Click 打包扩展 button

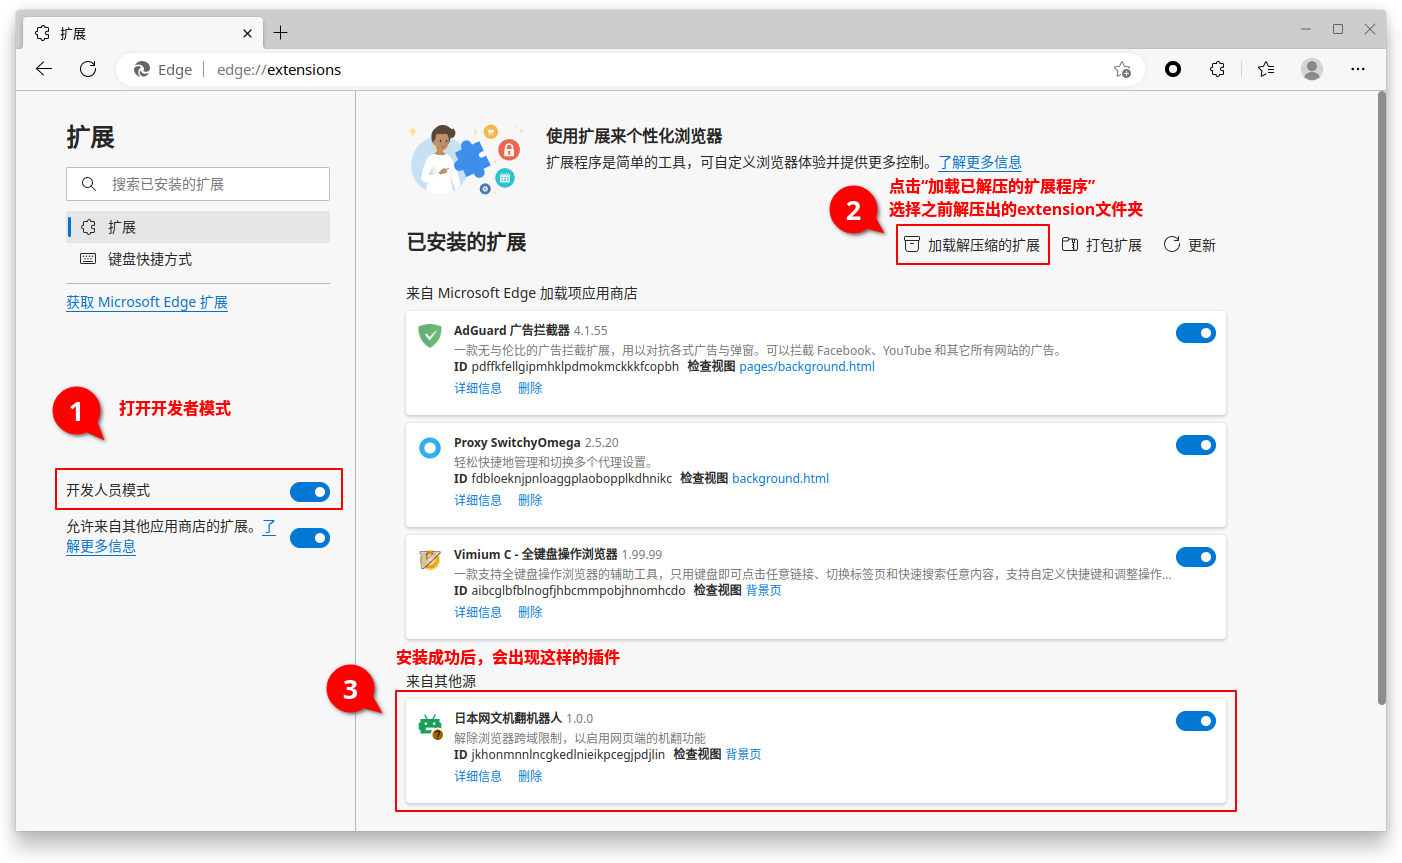point(1102,245)
